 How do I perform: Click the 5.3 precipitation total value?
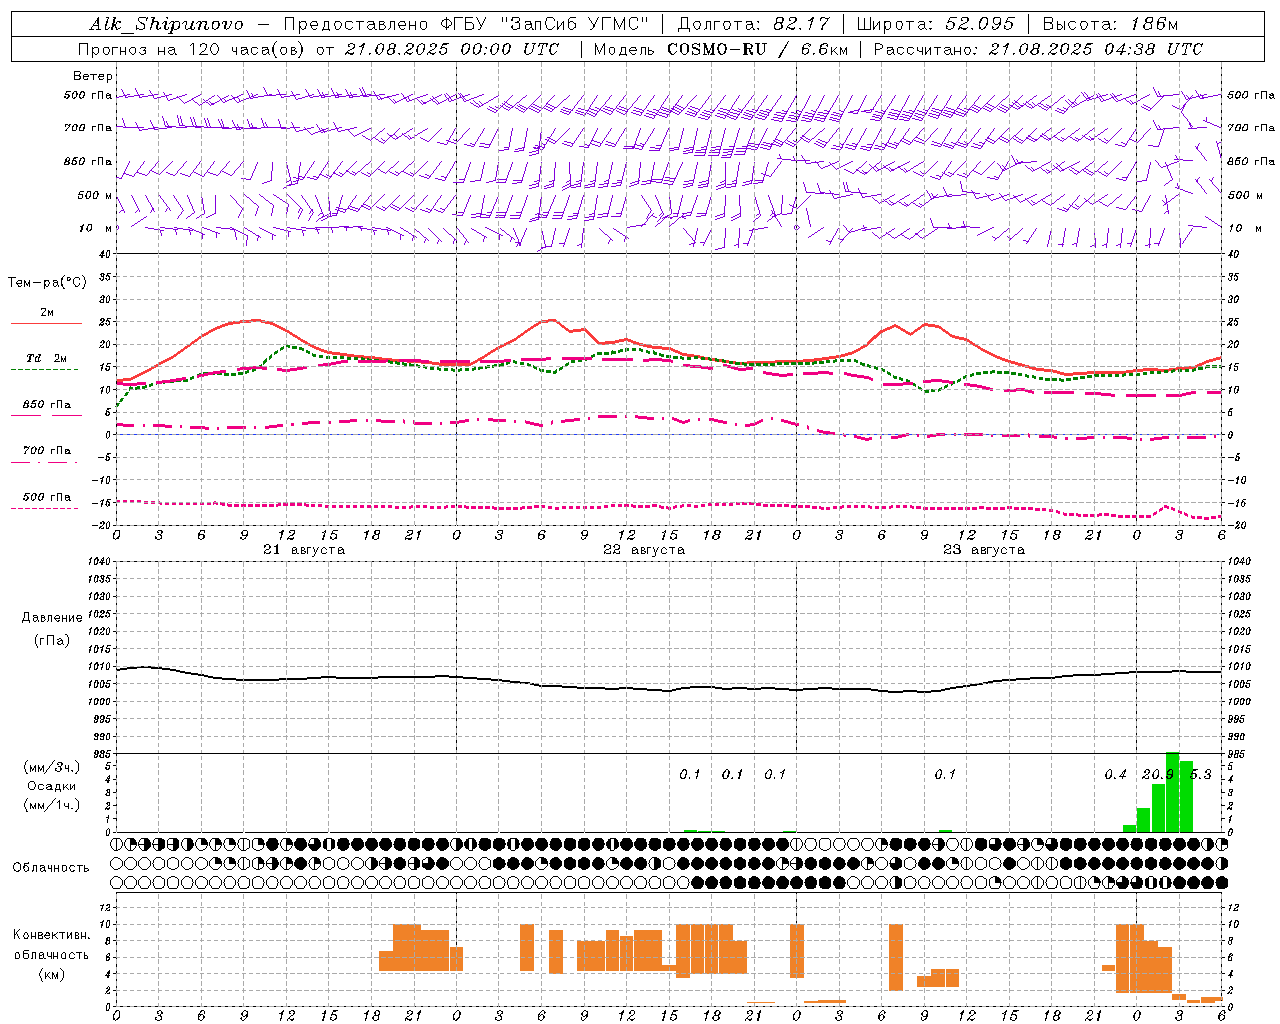pyautogui.click(x=1200, y=775)
